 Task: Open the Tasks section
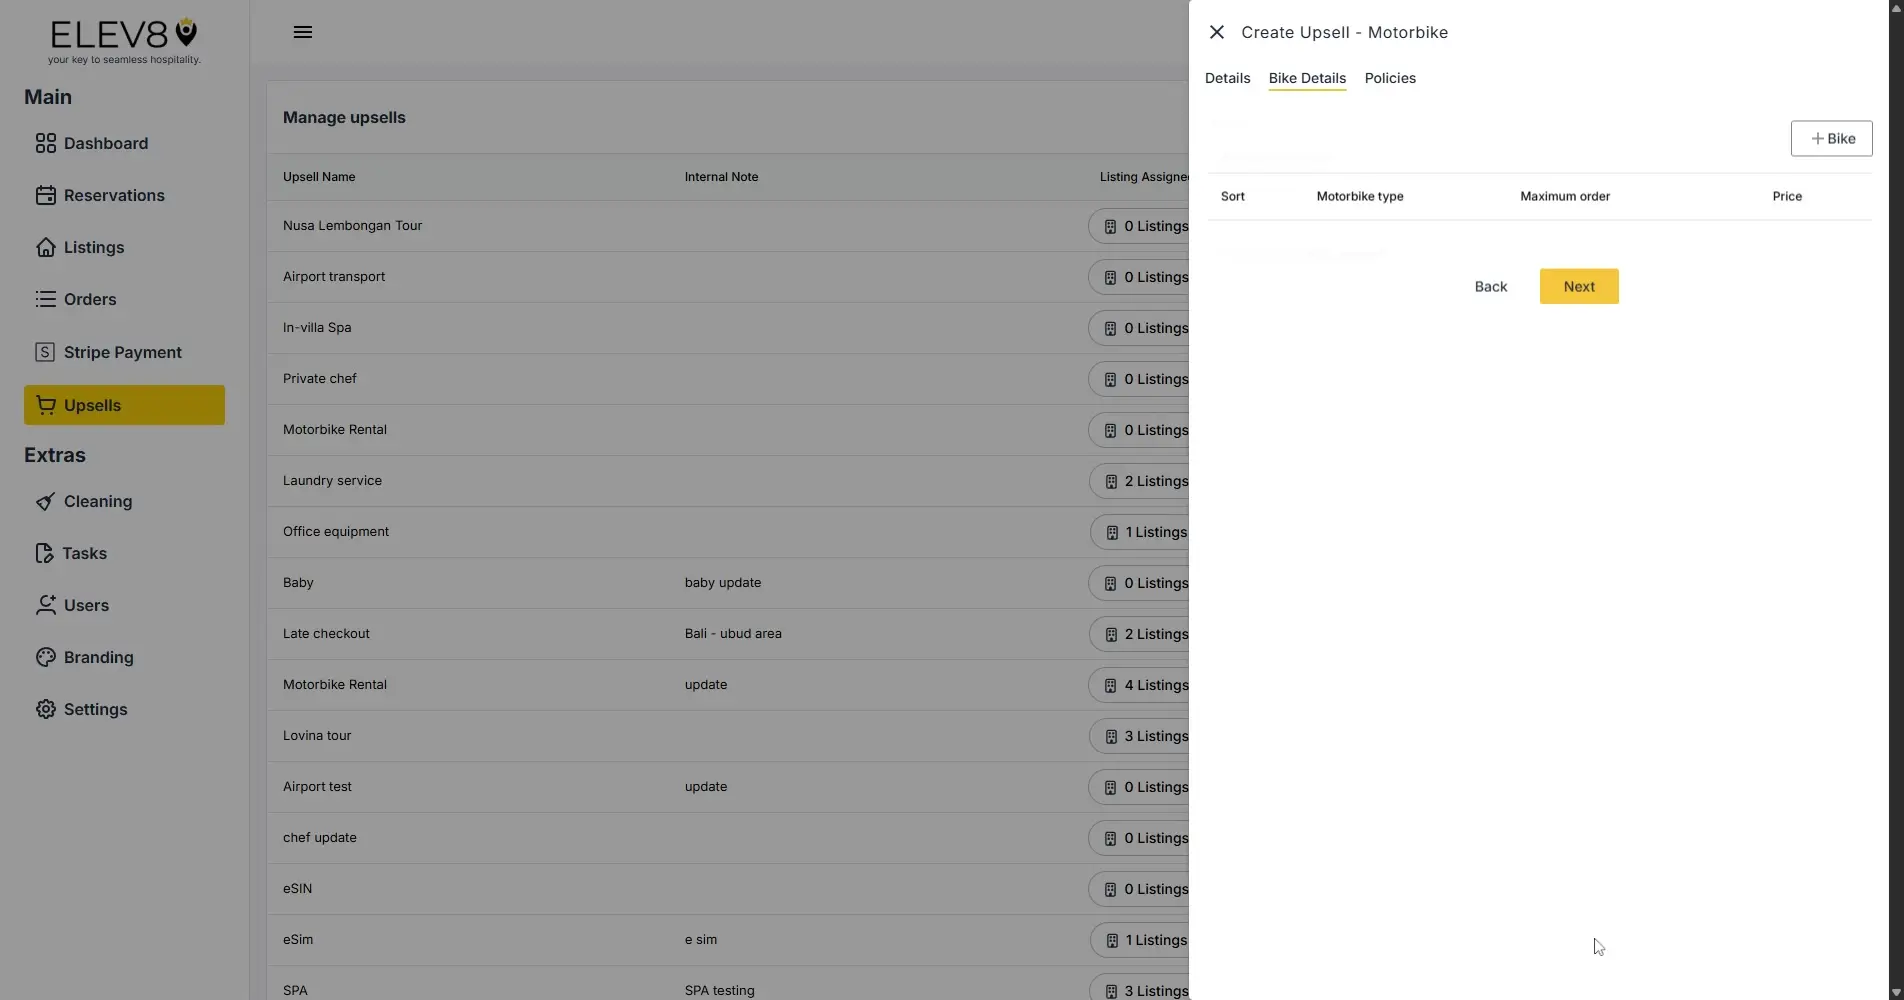coord(84,553)
